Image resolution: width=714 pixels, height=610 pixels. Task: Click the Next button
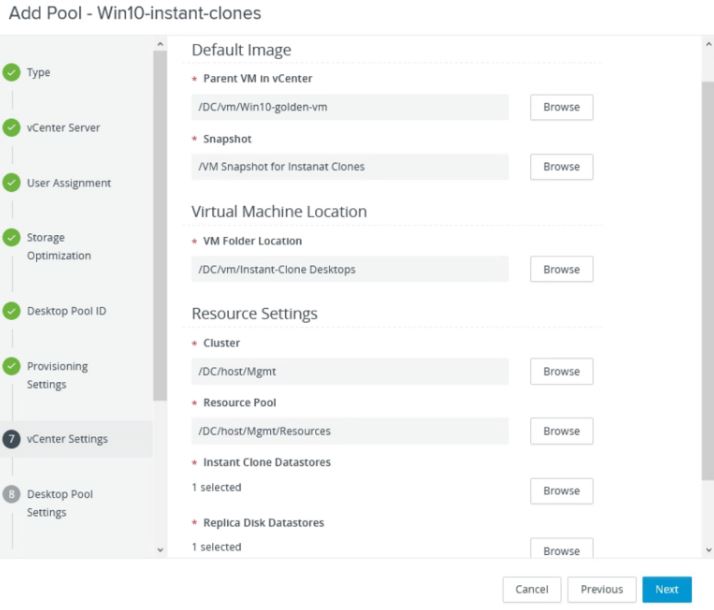pyautogui.click(x=667, y=590)
